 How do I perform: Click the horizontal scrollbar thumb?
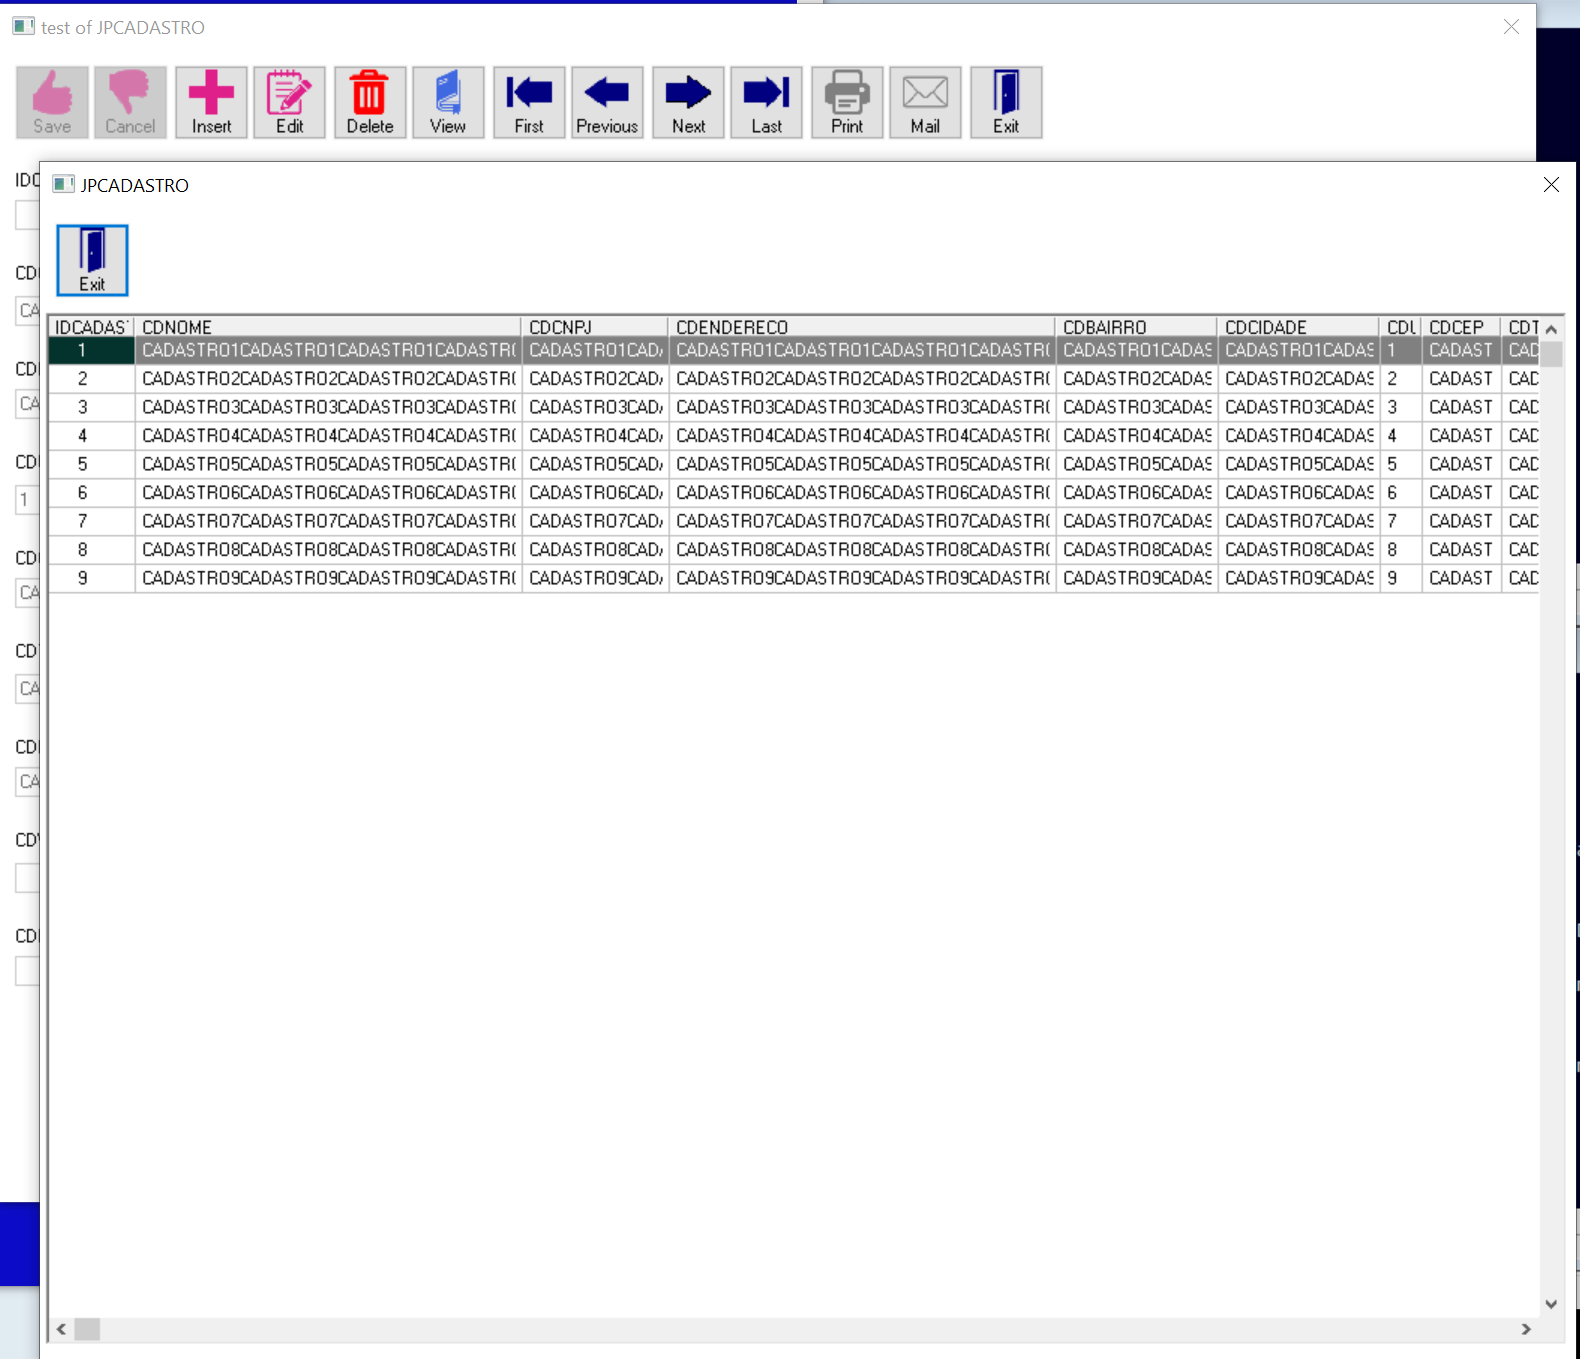(x=87, y=1329)
